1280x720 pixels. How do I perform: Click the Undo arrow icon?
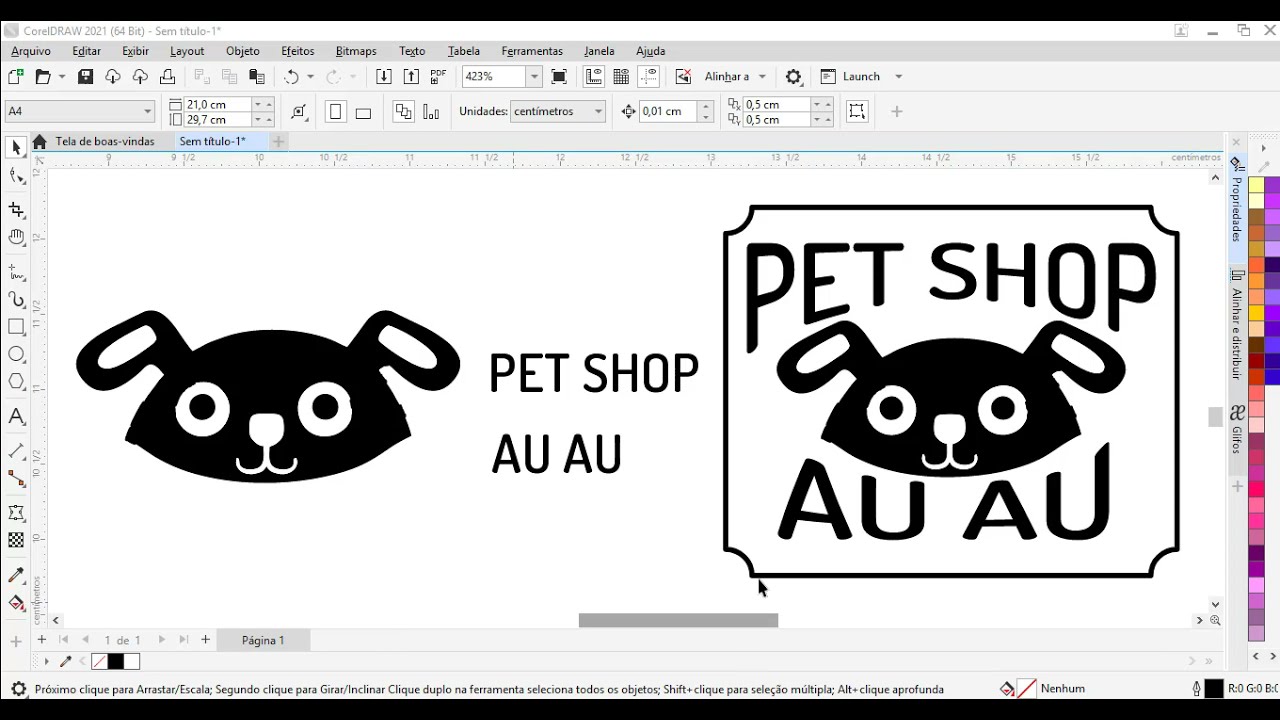click(291, 76)
